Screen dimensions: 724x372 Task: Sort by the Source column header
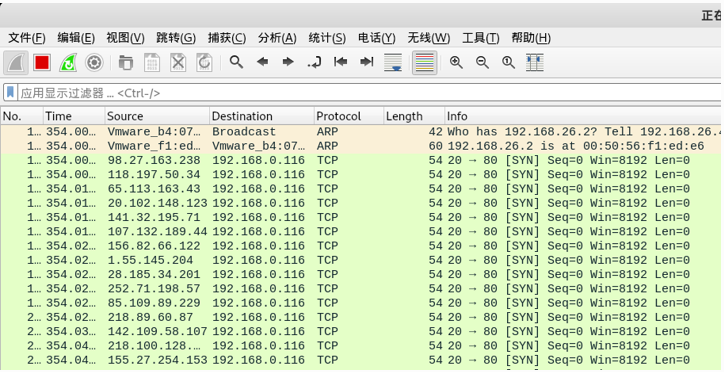(x=157, y=116)
